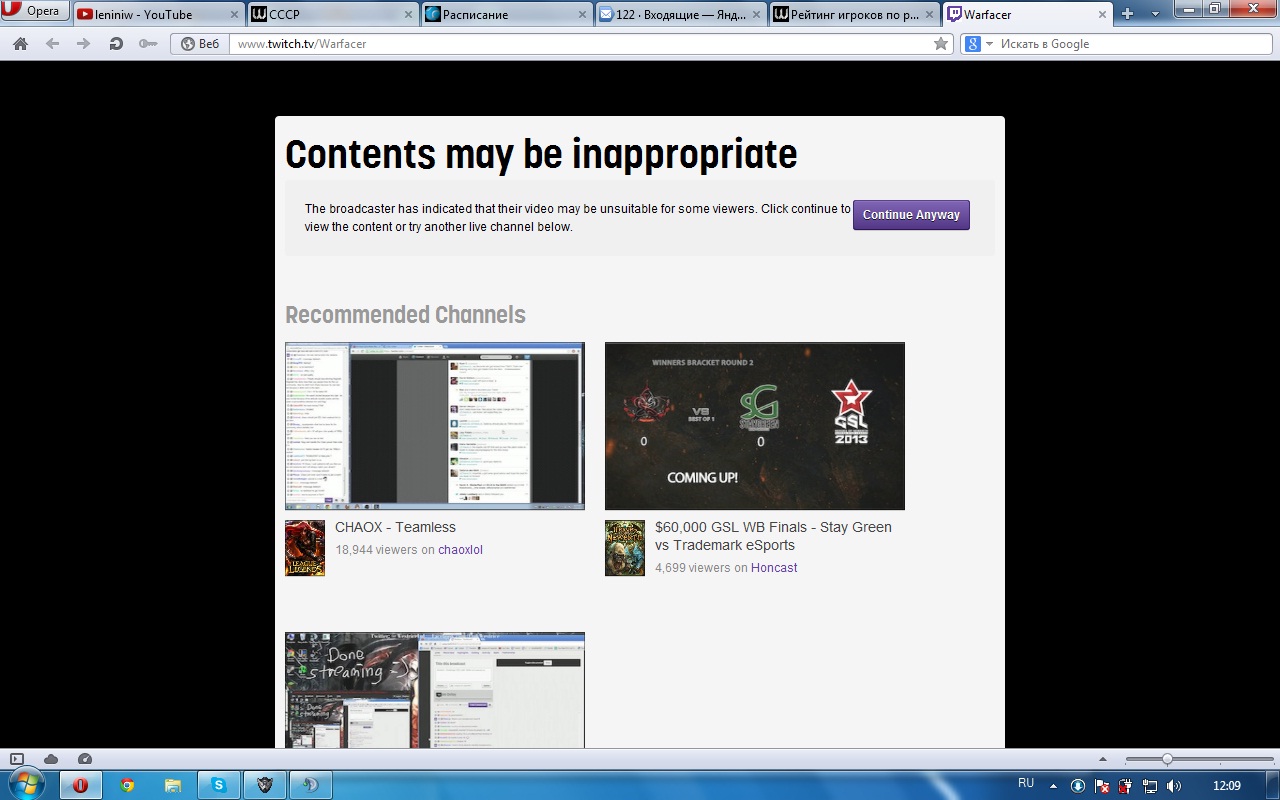Click the Show desktop strip
This screenshot has height=800, width=1280.
click(x=1272, y=785)
